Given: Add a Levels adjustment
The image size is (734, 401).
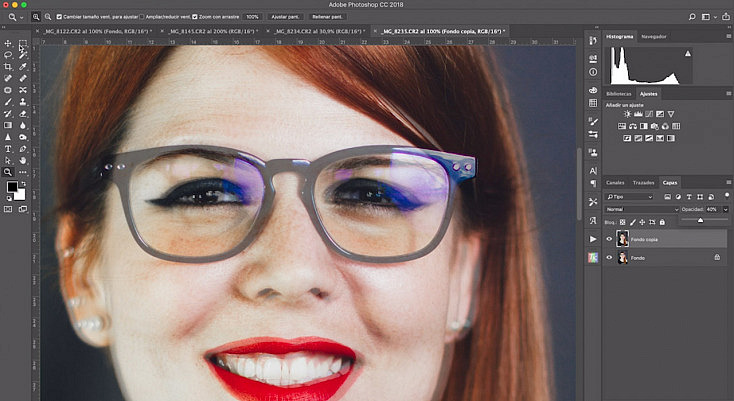Looking at the screenshot, I should (x=638, y=114).
